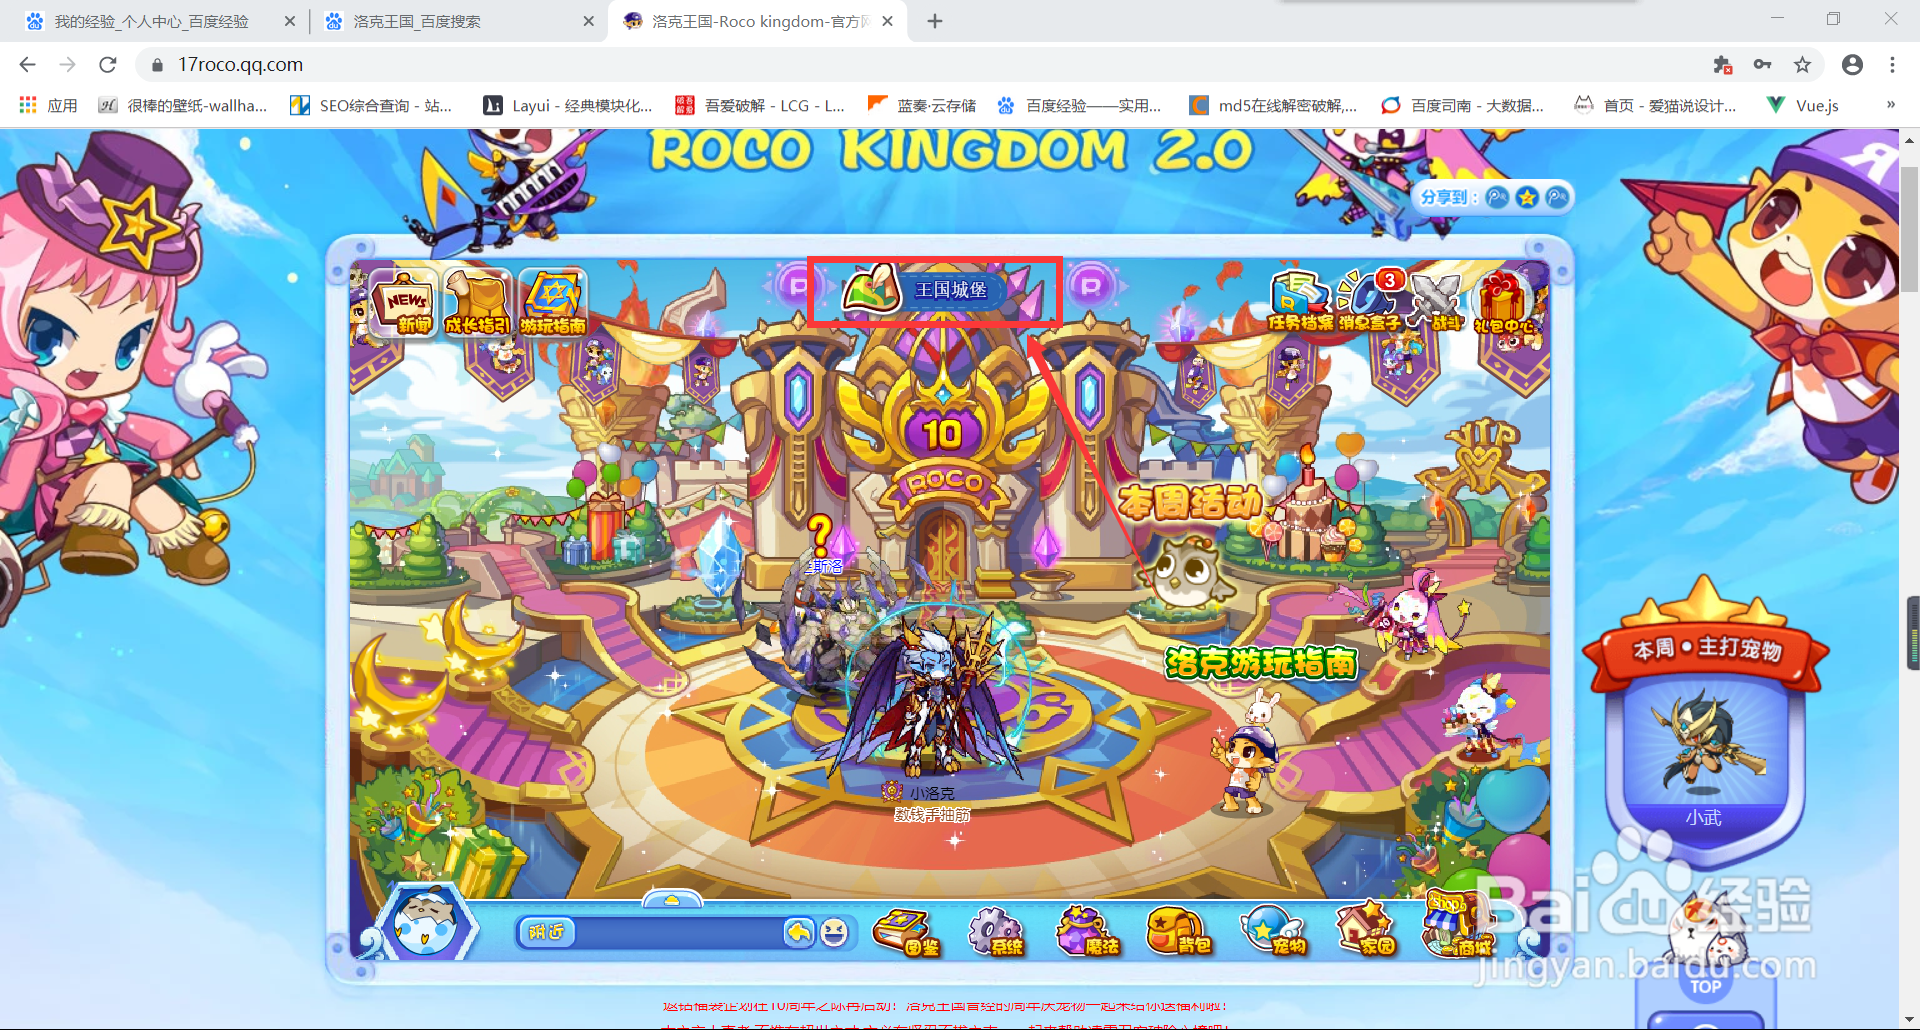Reload the current page
The image size is (1920, 1030).
click(x=108, y=65)
